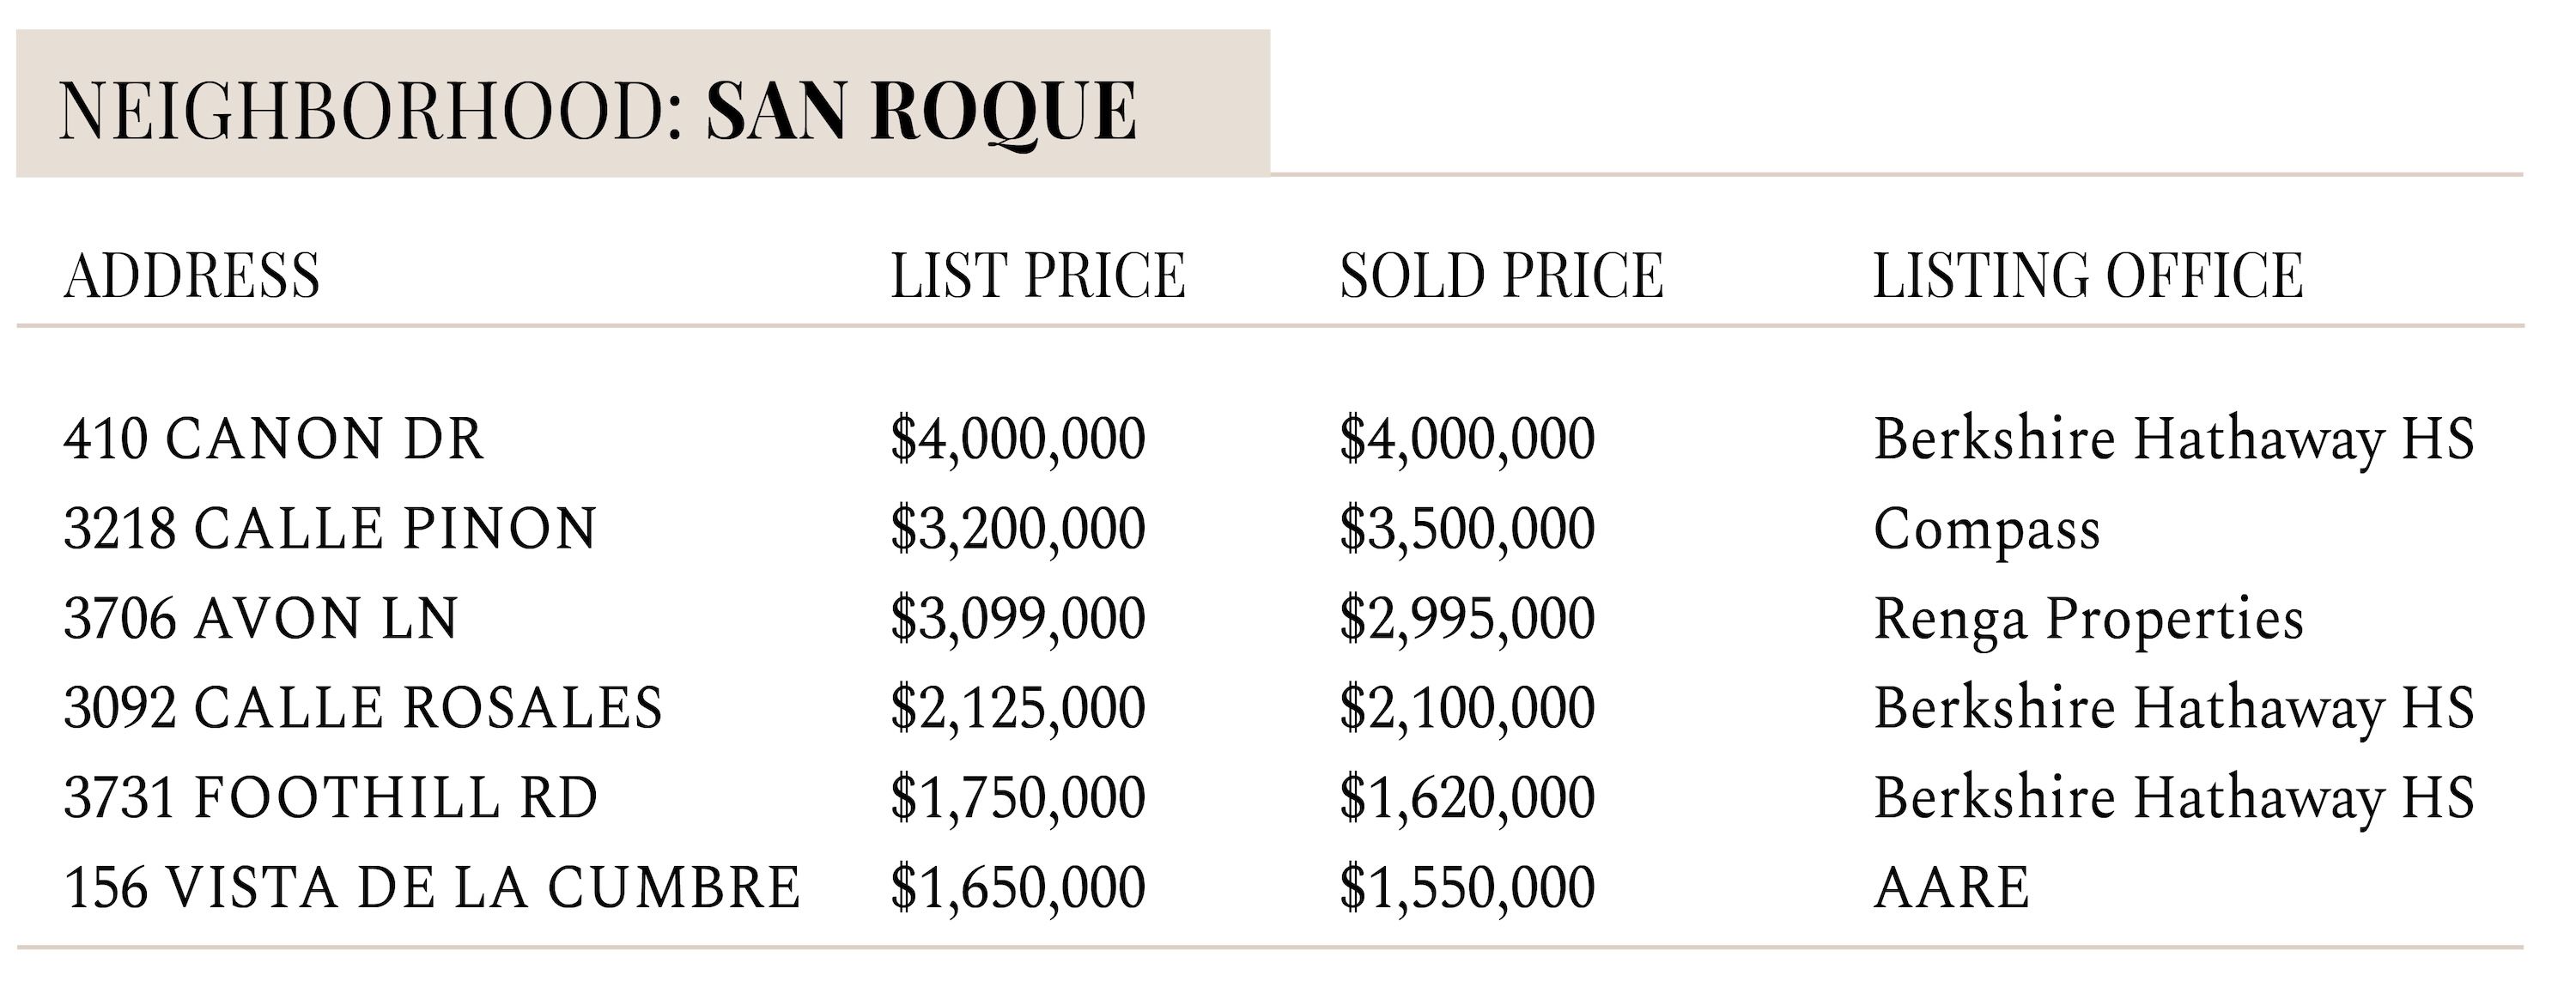2576x981 pixels.
Task: Select the LIST PRICE column header
Action: click(1037, 275)
